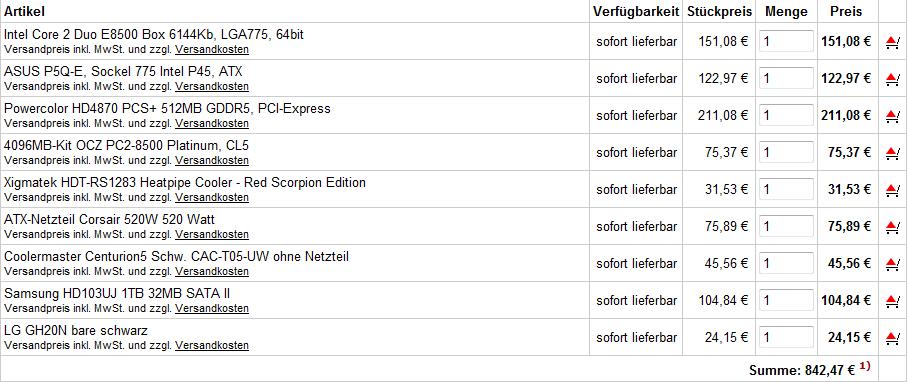Remove Intel Core 2 Duo E8500 from cart
Screen dimensions: 908x382
892,42
